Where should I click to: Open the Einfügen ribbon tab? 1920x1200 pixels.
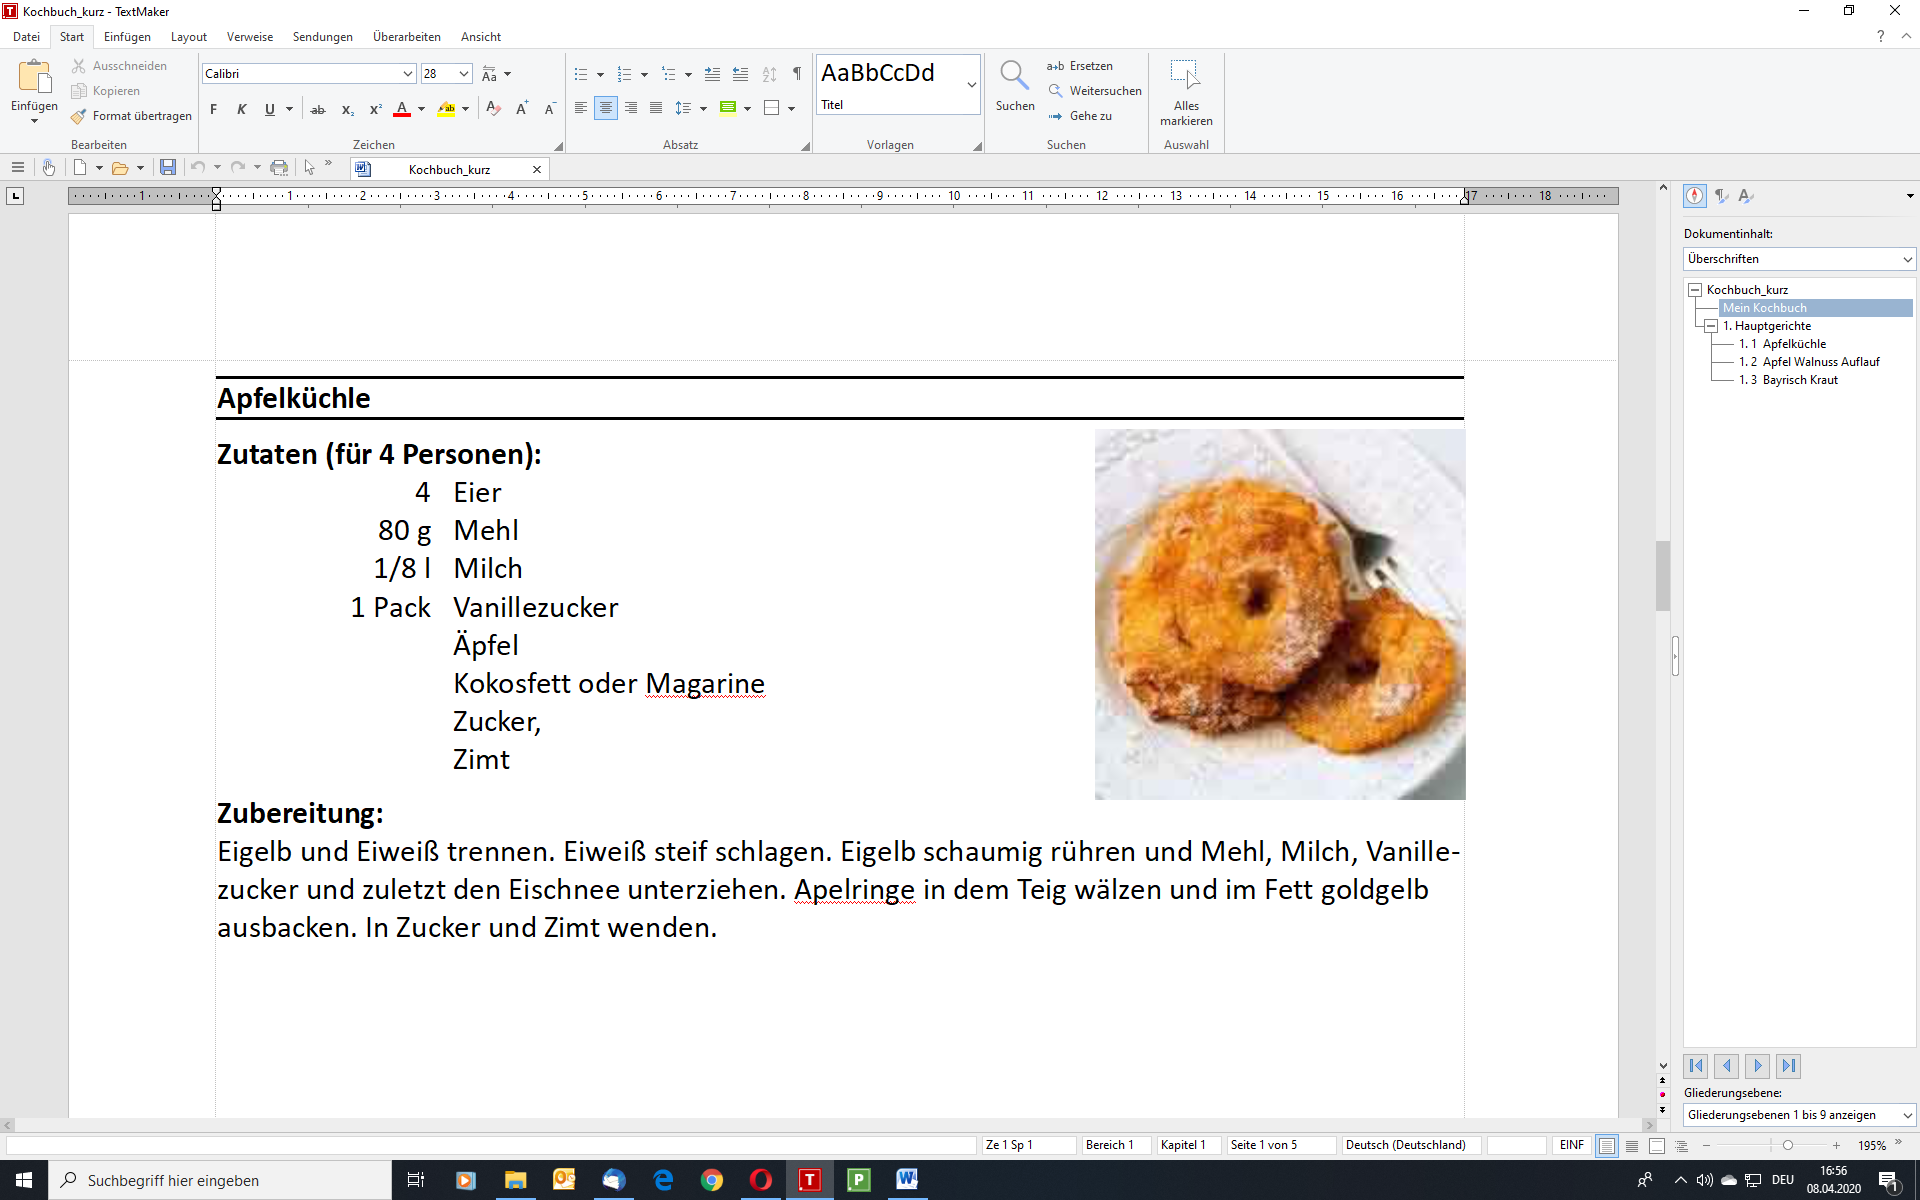tap(127, 37)
